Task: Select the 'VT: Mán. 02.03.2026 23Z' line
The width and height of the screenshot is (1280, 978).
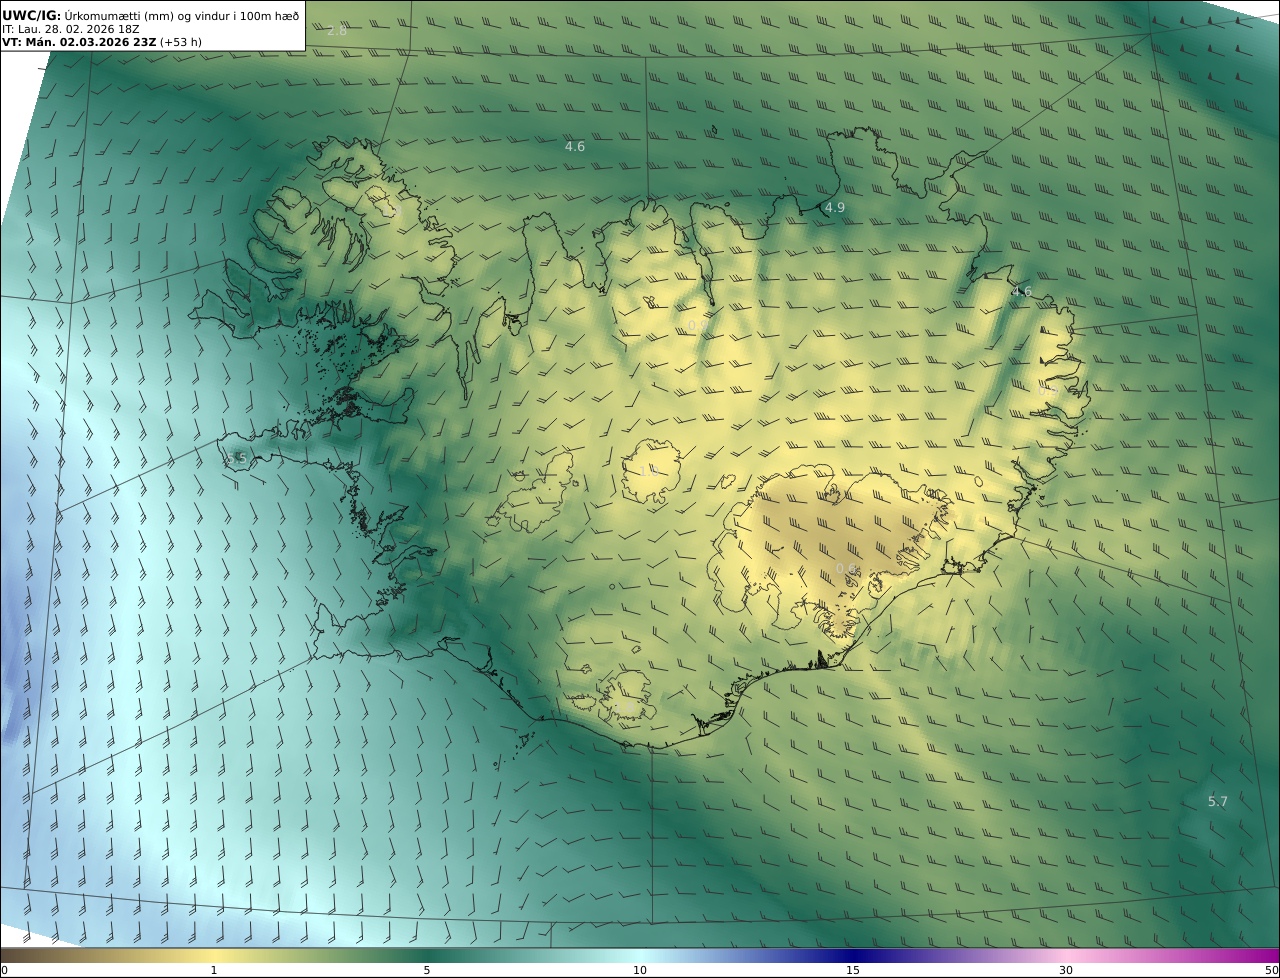Action: tap(79, 42)
